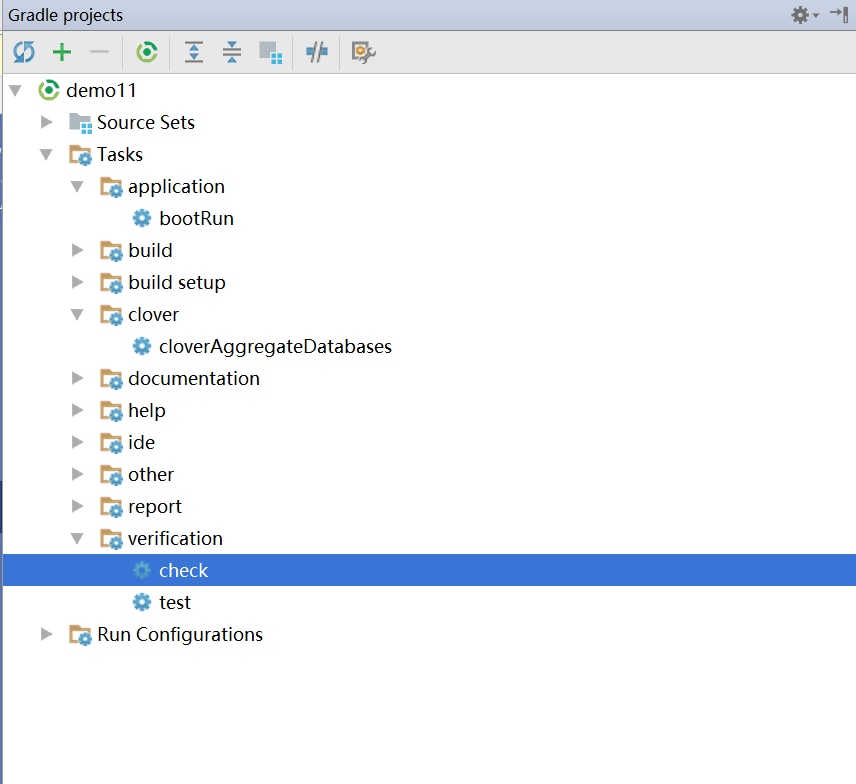
Task: Refresh all Gradle projects
Action: coord(23,52)
